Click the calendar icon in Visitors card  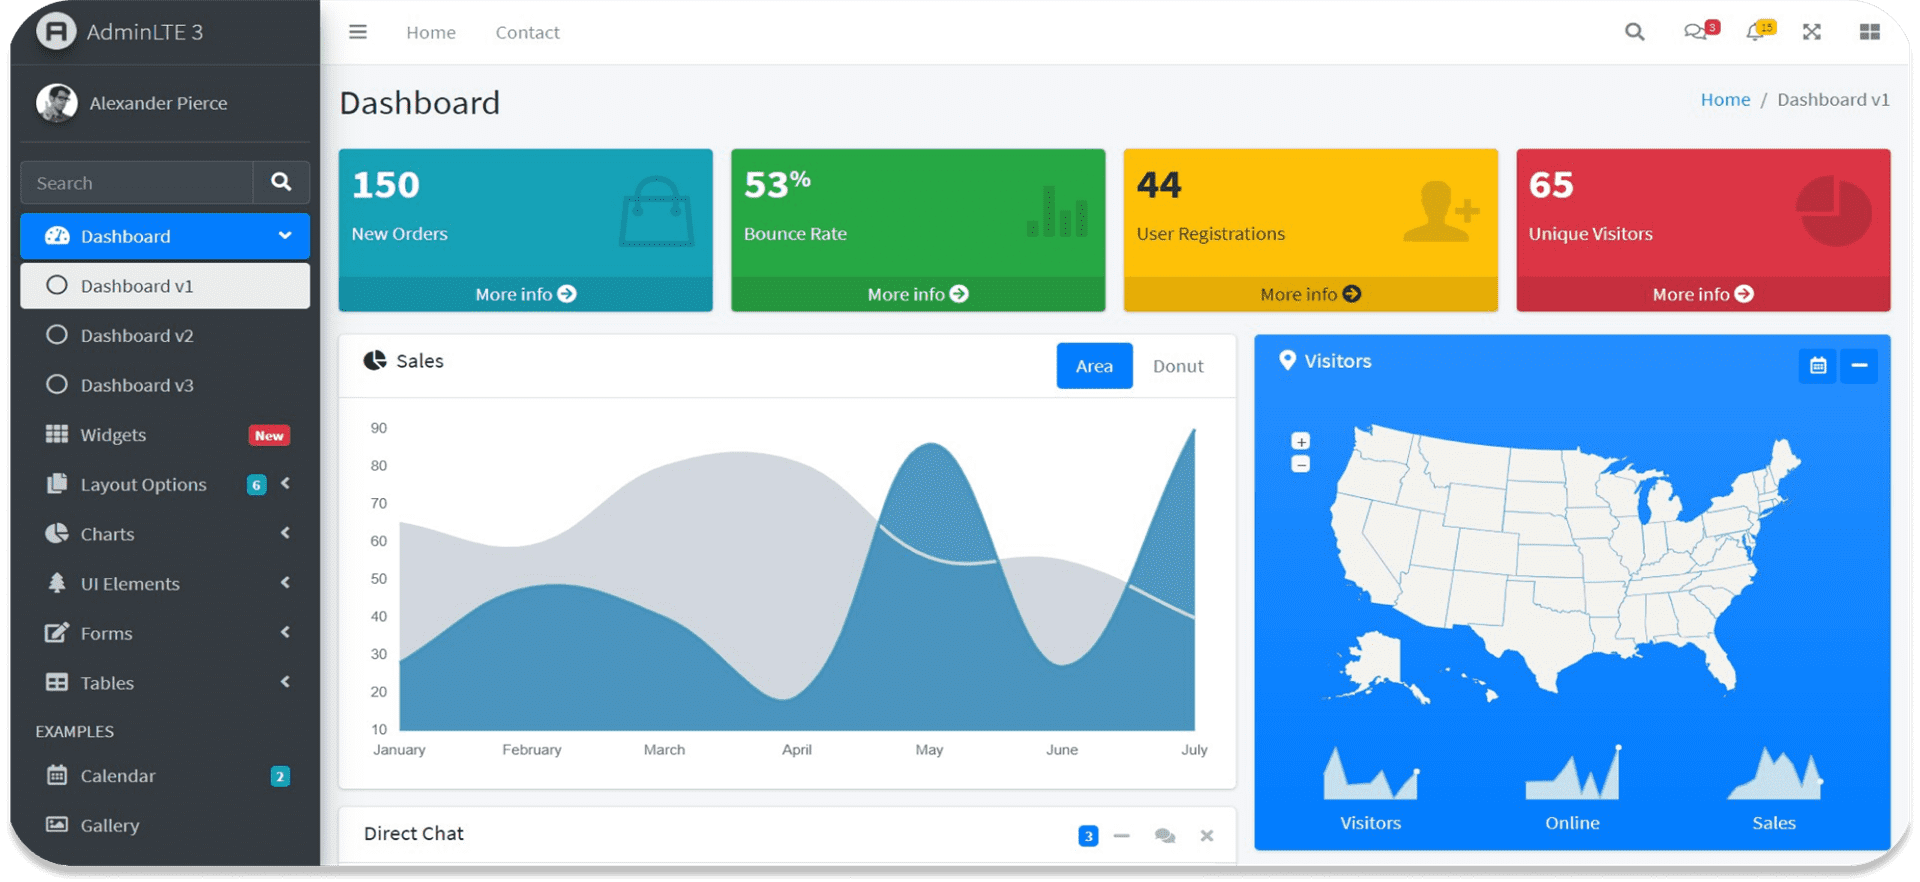coord(1817,366)
